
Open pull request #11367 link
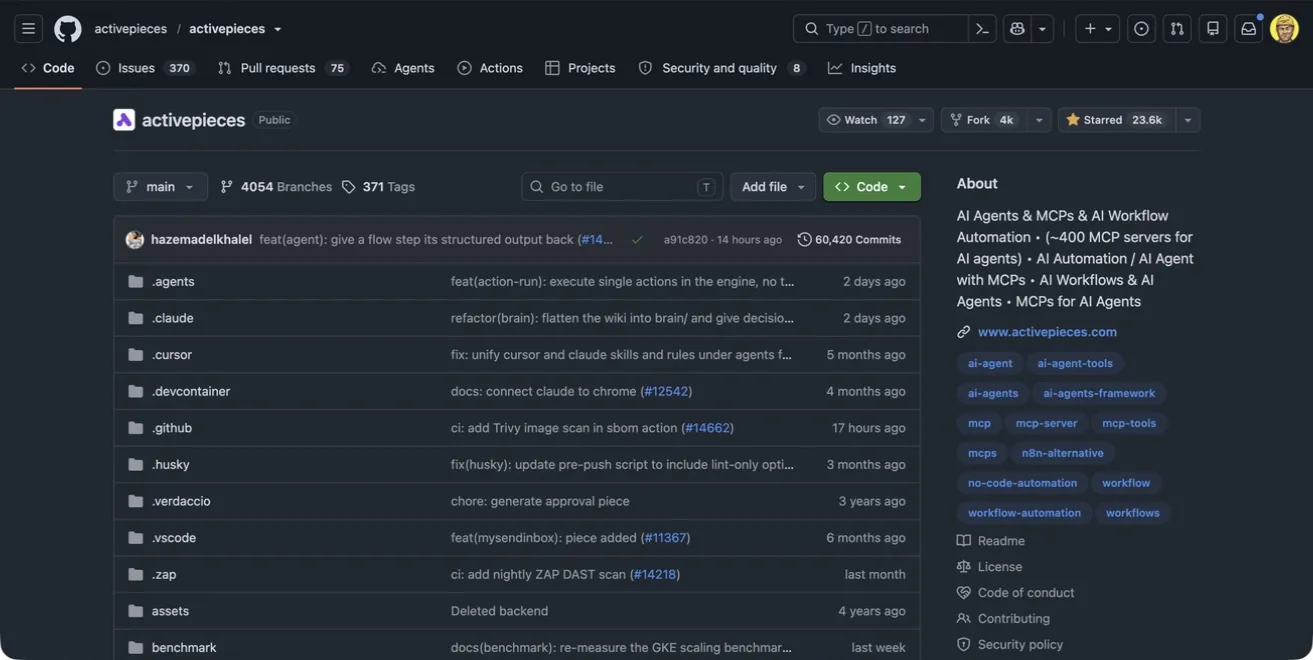click(x=665, y=538)
